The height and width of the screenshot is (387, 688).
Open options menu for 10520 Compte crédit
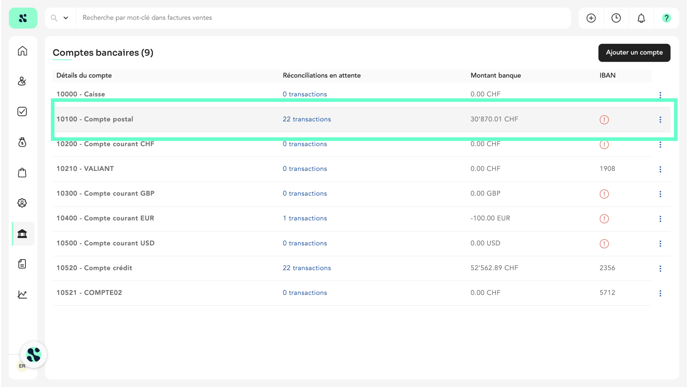coord(660,268)
